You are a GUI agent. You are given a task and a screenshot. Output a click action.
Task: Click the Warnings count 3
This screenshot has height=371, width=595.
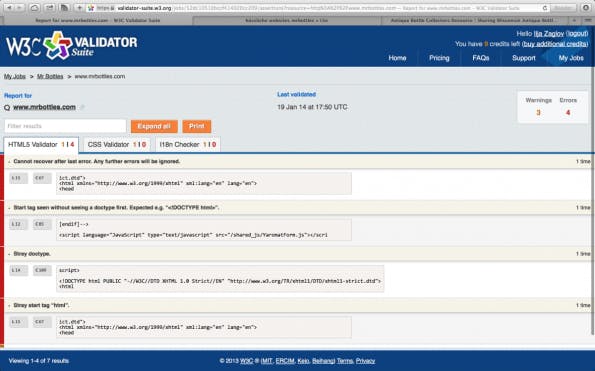pos(538,113)
